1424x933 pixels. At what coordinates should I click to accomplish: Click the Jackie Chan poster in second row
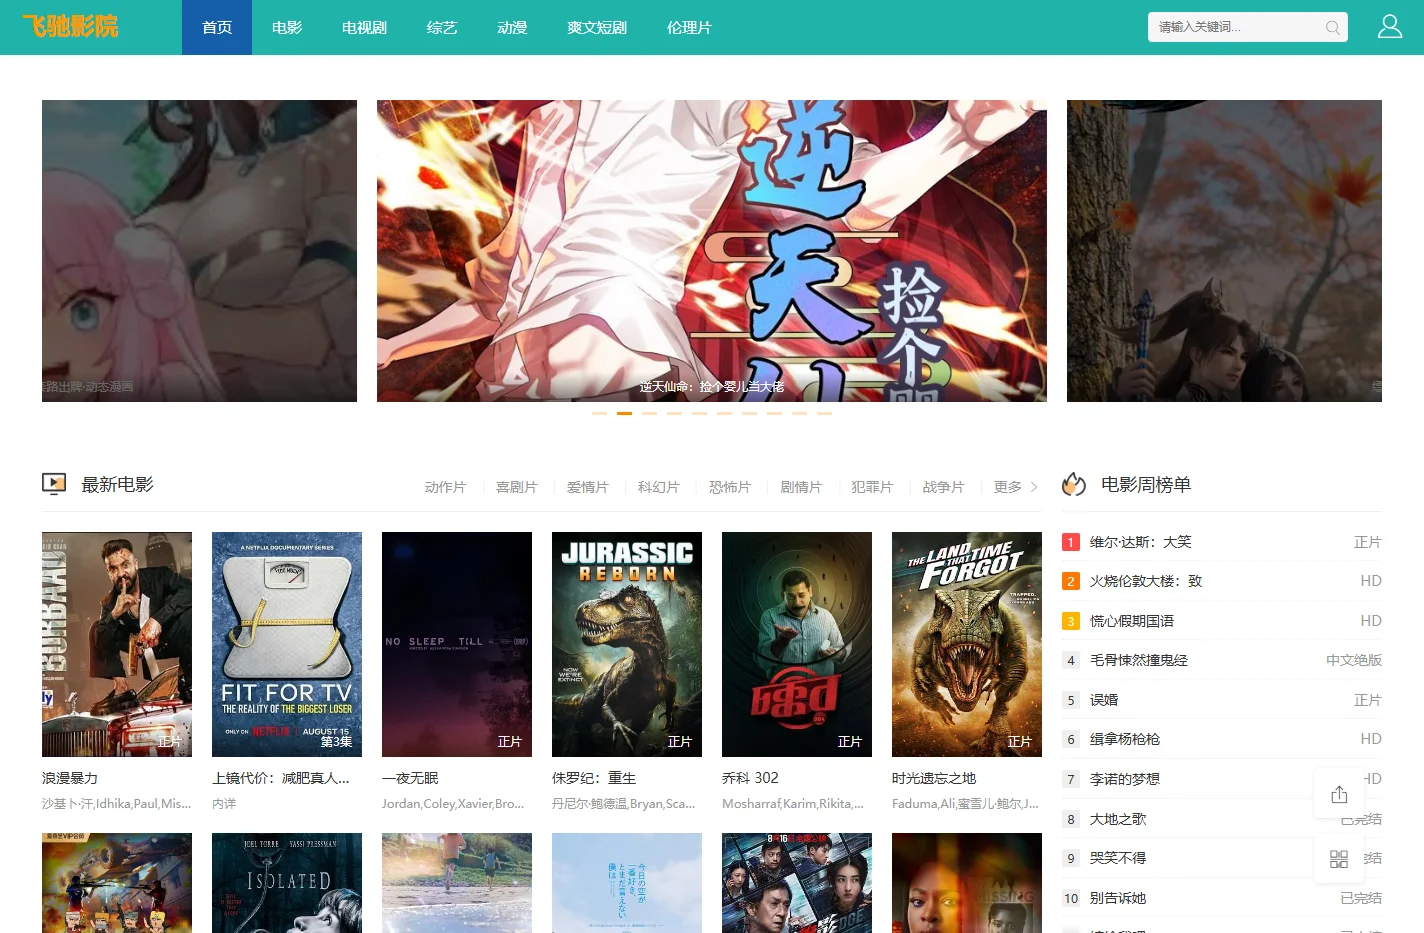pos(797,883)
